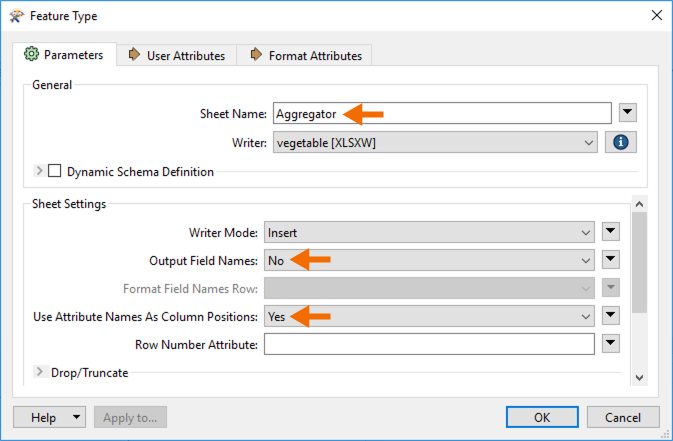Open the Writer dropdown showing vegetable [XLSXW]
The width and height of the screenshot is (673, 441).
point(435,142)
